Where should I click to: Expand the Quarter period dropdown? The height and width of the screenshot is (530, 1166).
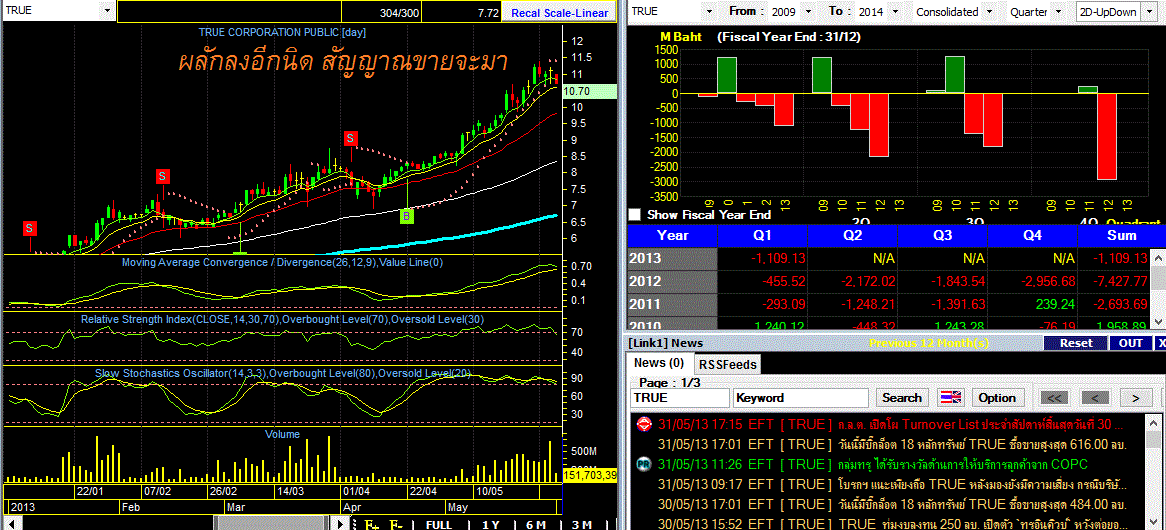point(1056,11)
